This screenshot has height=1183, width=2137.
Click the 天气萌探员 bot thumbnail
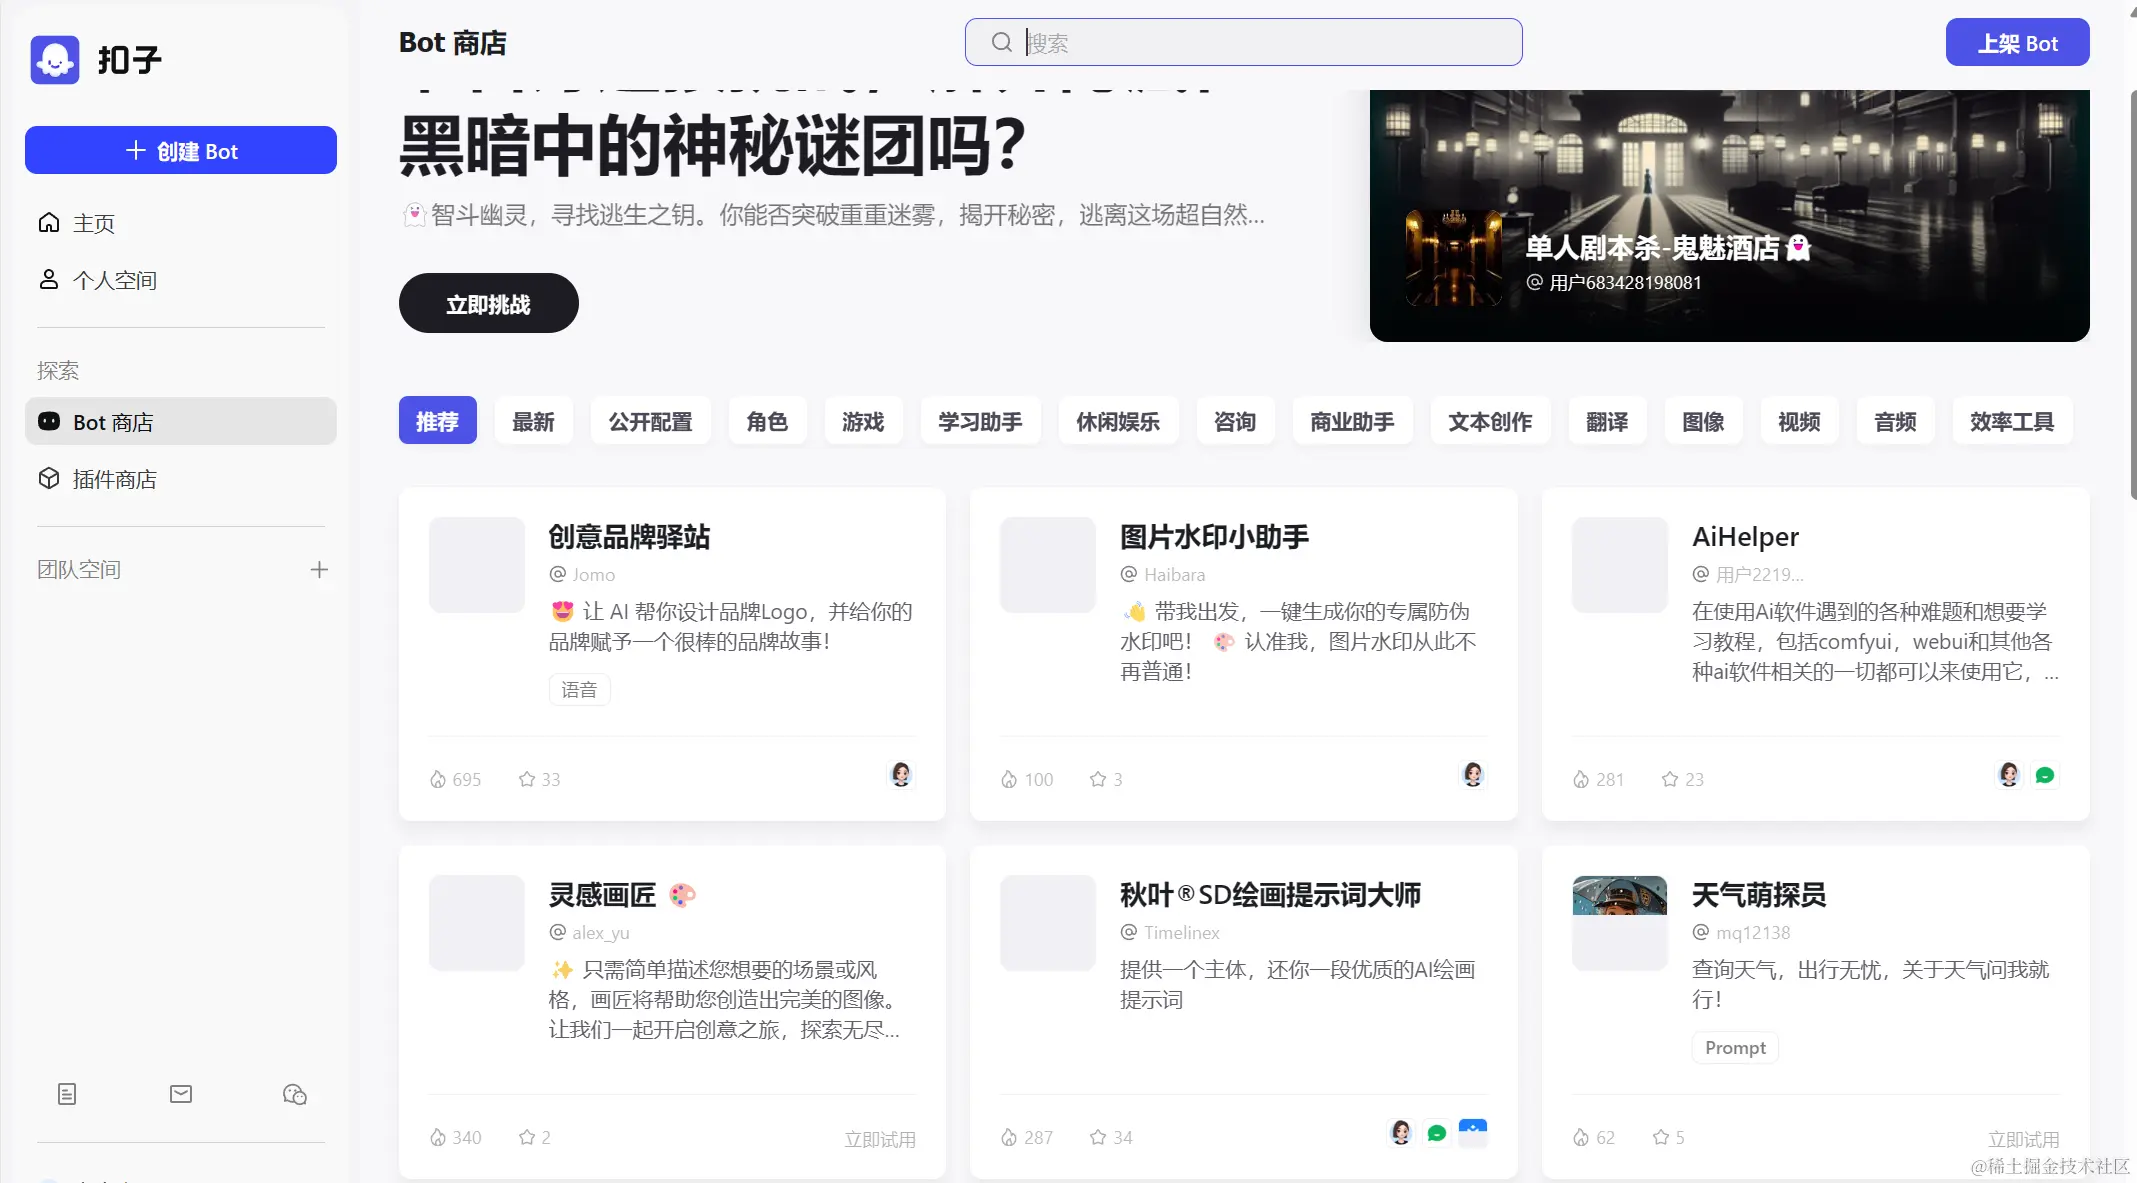pos(1619,923)
